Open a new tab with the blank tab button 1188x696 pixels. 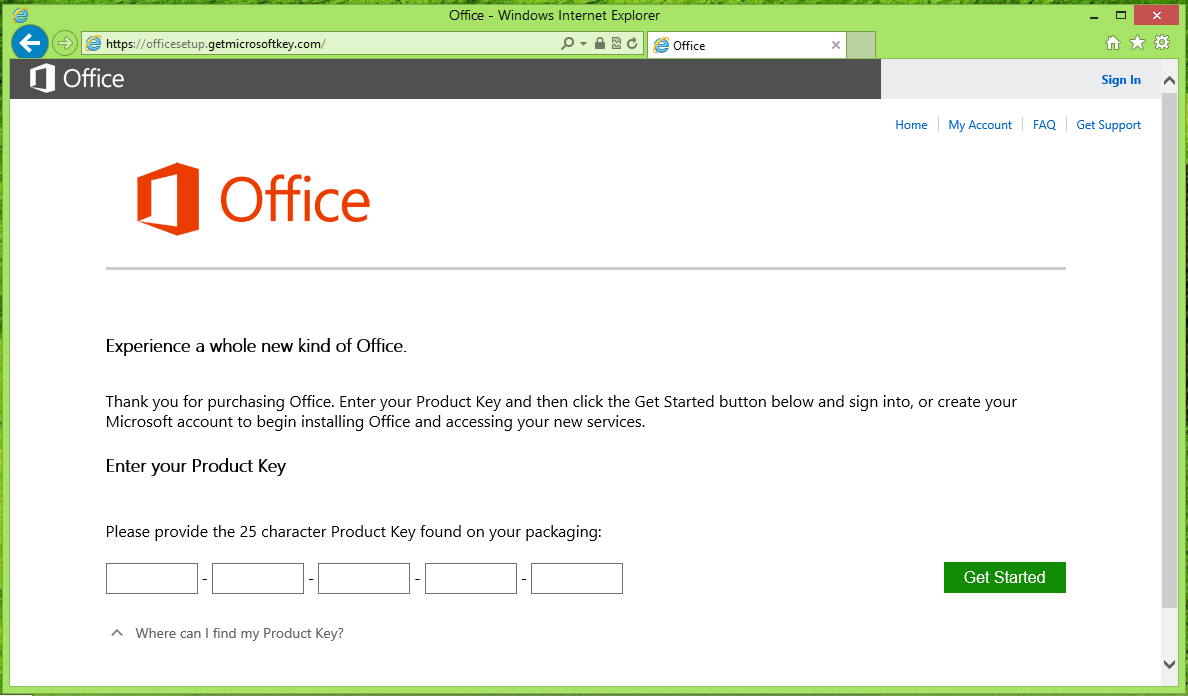(861, 45)
